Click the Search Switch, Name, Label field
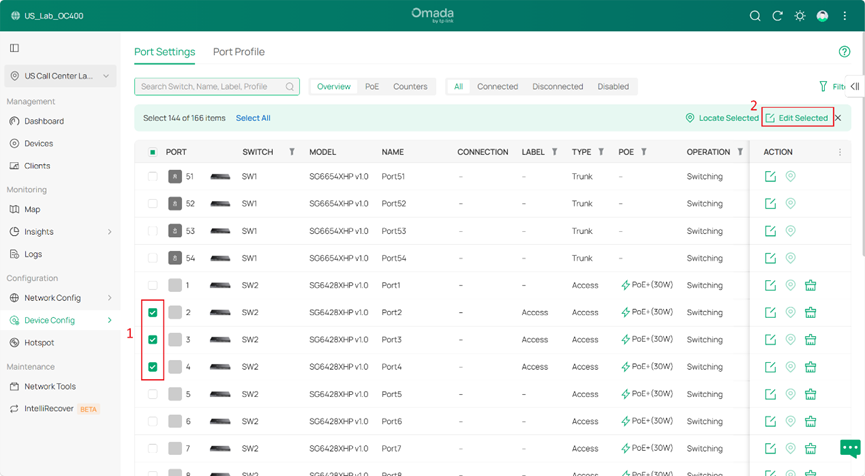 point(217,87)
